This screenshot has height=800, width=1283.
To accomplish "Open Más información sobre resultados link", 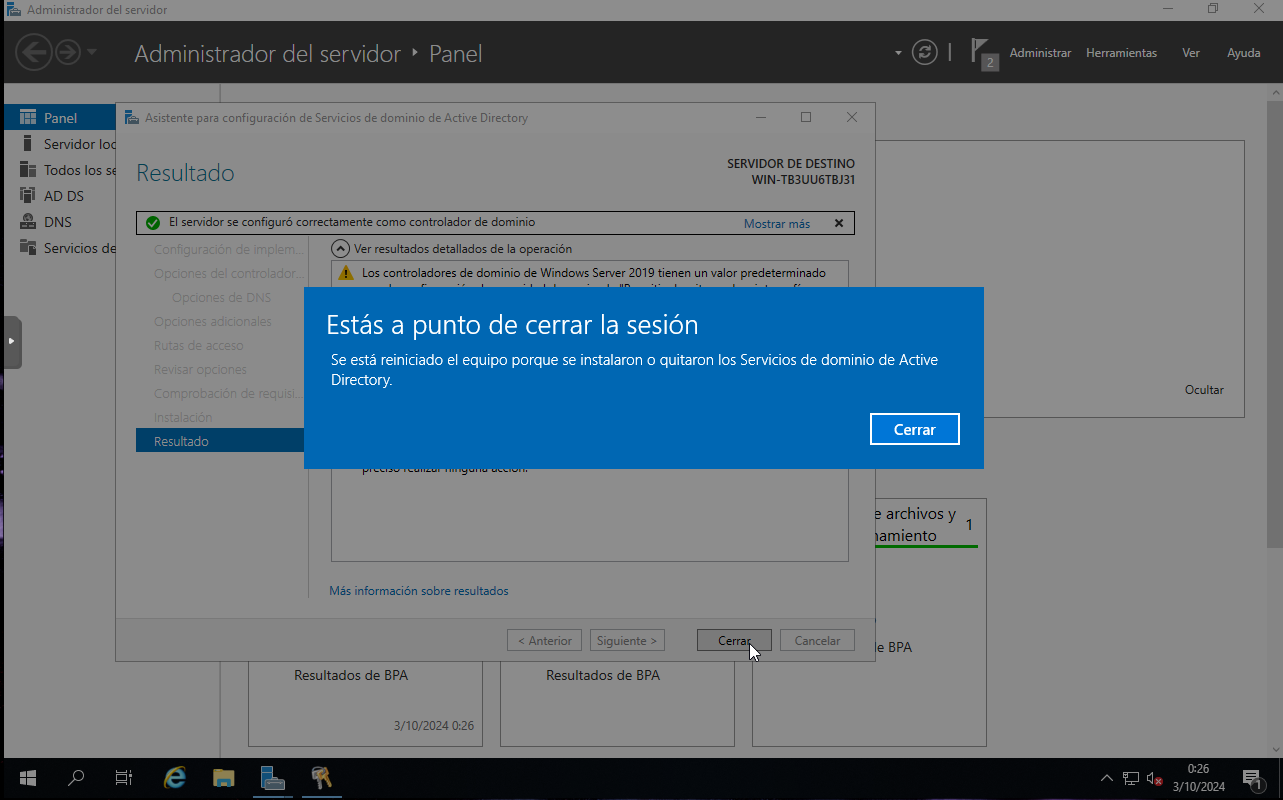I will point(419,591).
